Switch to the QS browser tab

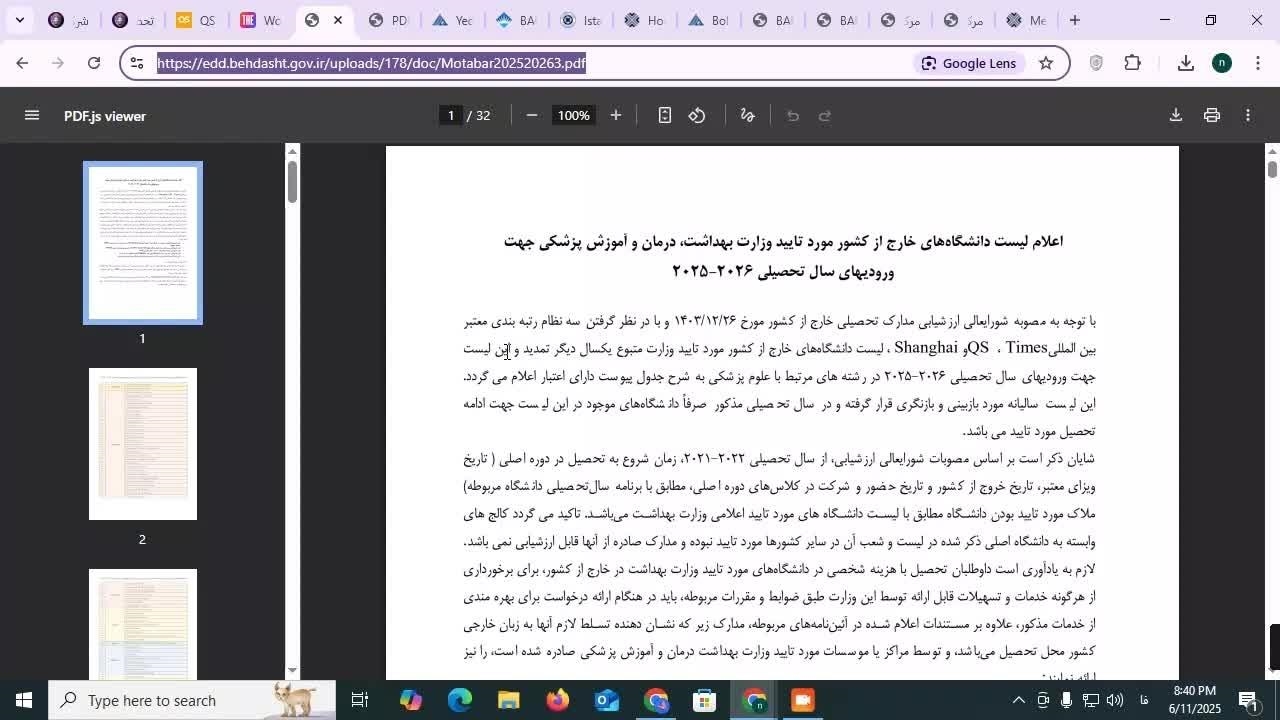[x=196, y=20]
